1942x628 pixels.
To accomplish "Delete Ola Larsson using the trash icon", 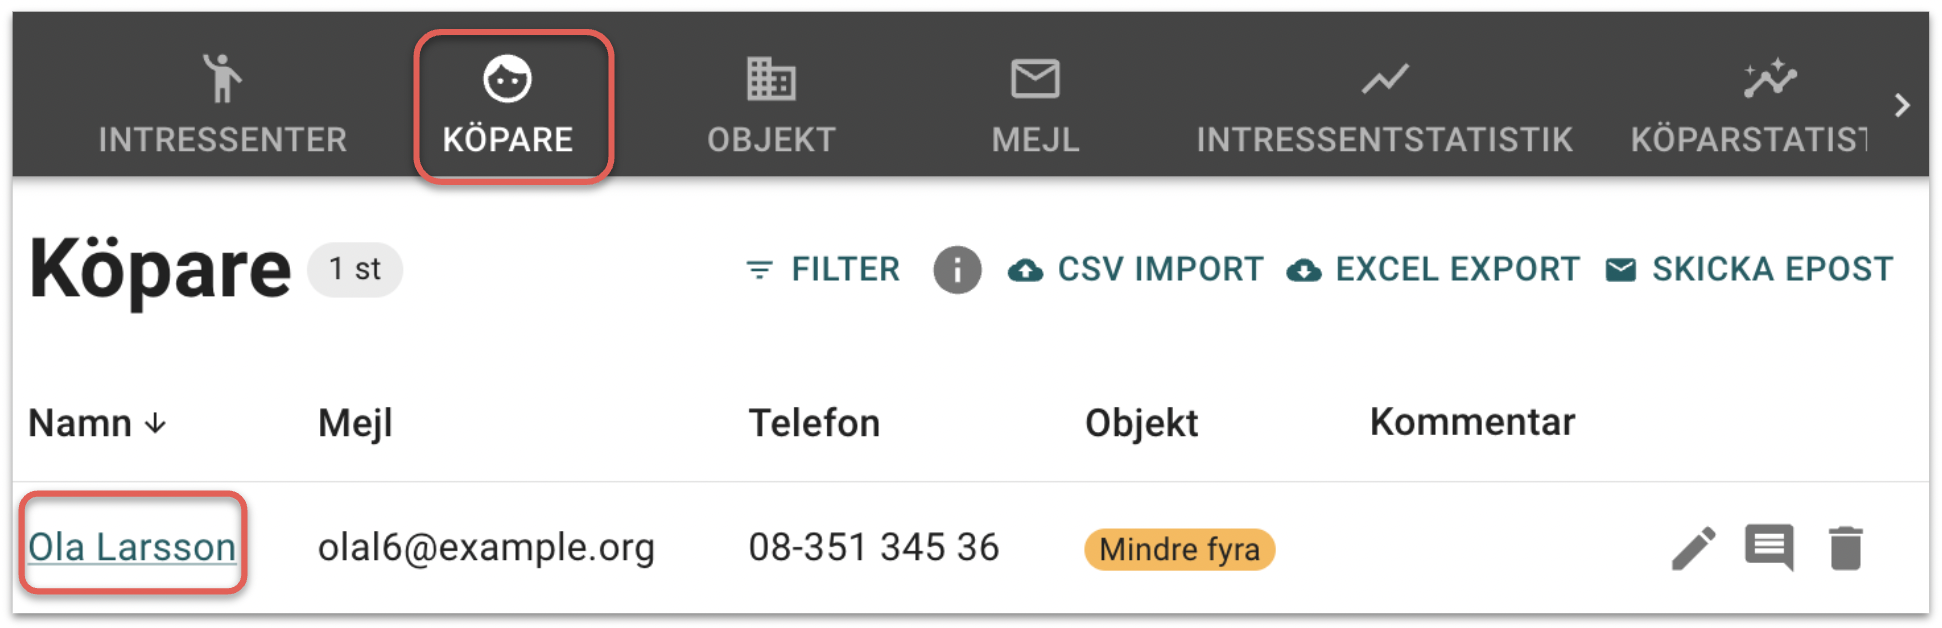I will (1845, 549).
